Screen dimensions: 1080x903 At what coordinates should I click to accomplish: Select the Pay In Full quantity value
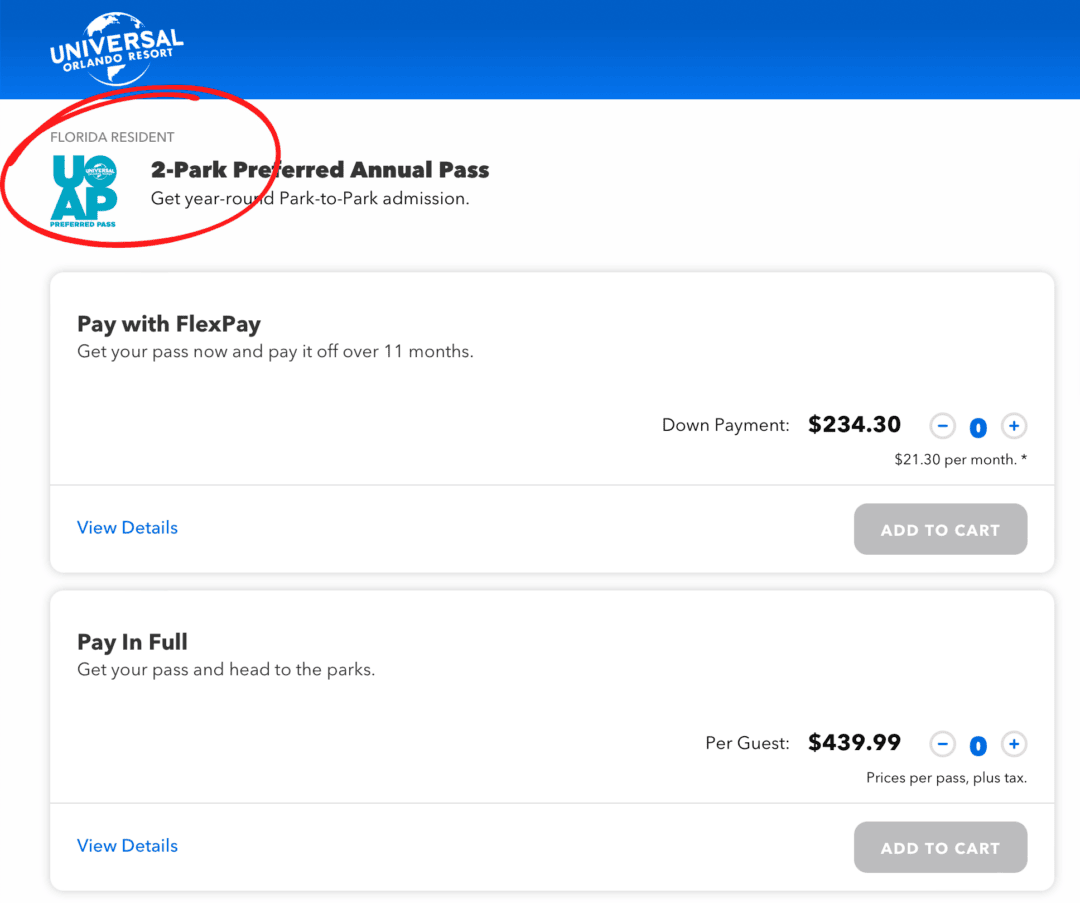(978, 745)
